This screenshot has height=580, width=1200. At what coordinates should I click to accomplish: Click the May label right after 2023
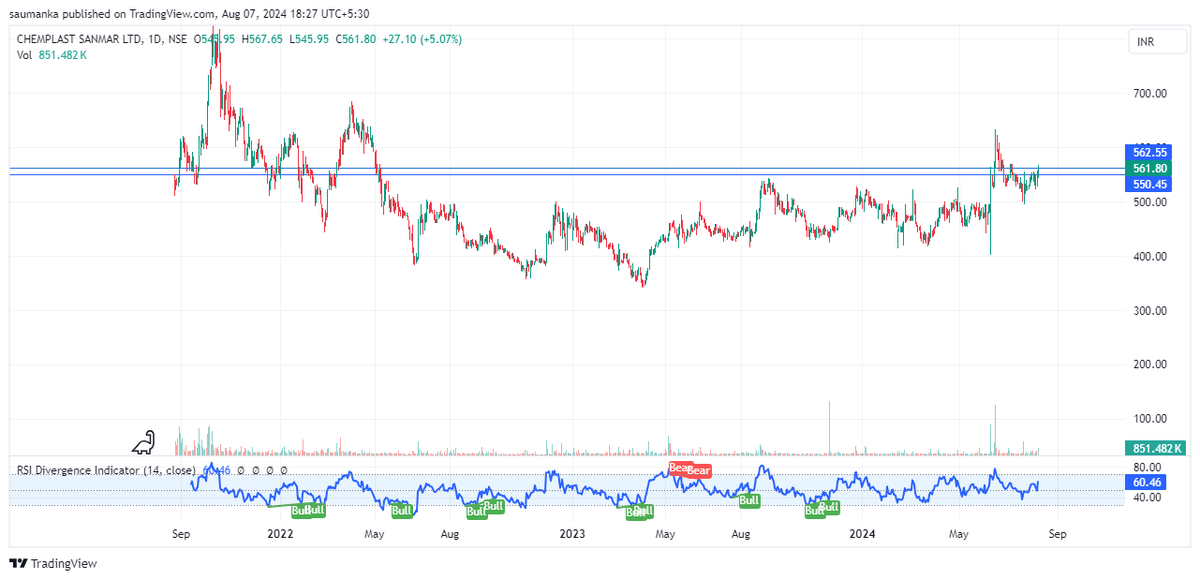pos(666,534)
